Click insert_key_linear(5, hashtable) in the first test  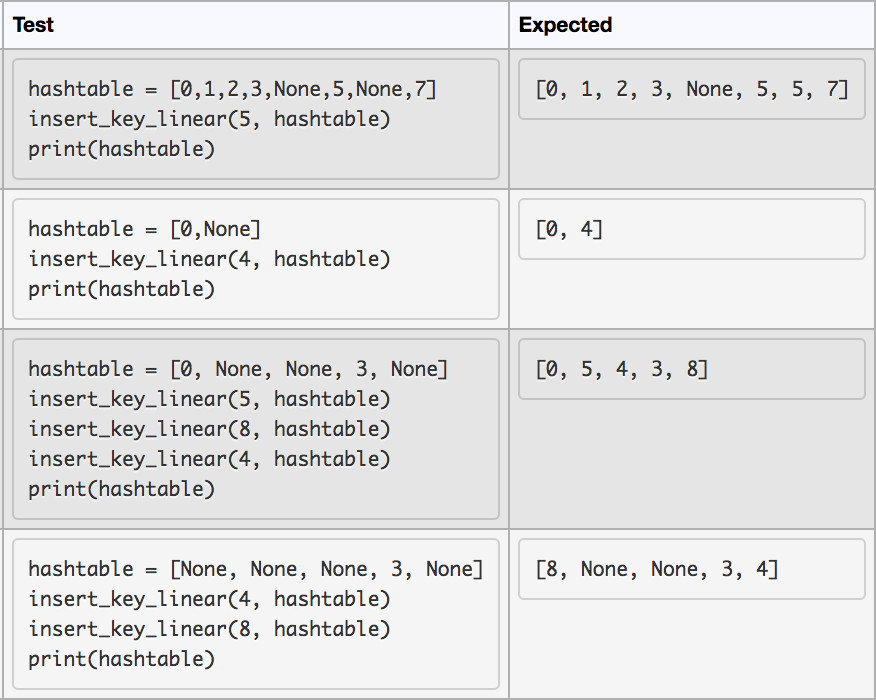[x=209, y=119]
